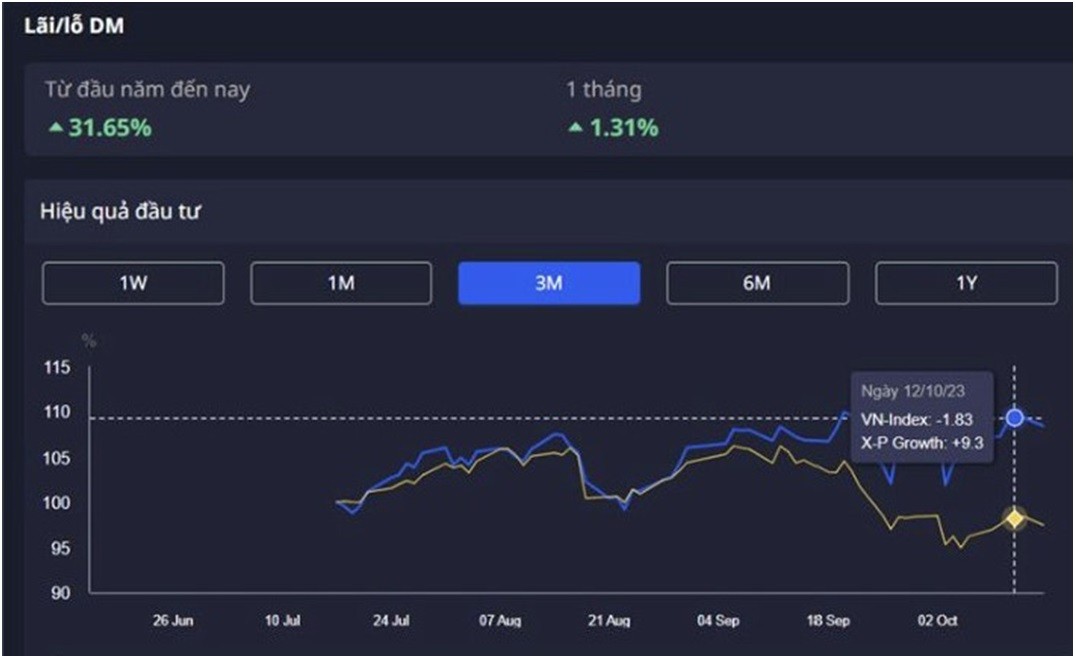Click the green up arrow beside 31.65%
Viewport: 1076px width, 656px height.
55,128
